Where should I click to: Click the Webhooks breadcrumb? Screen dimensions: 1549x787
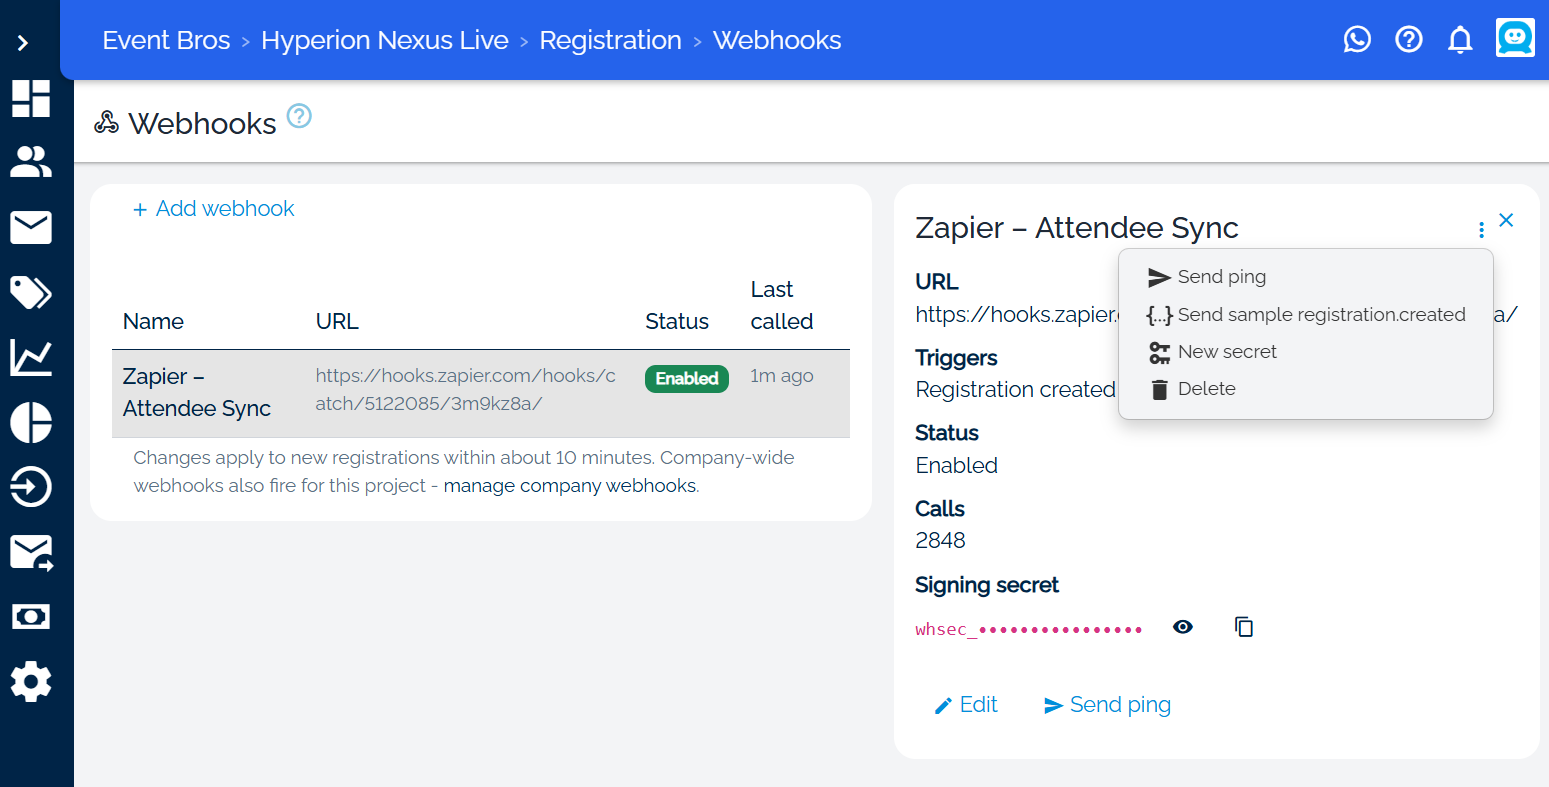pyautogui.click(x=777, y=40)
